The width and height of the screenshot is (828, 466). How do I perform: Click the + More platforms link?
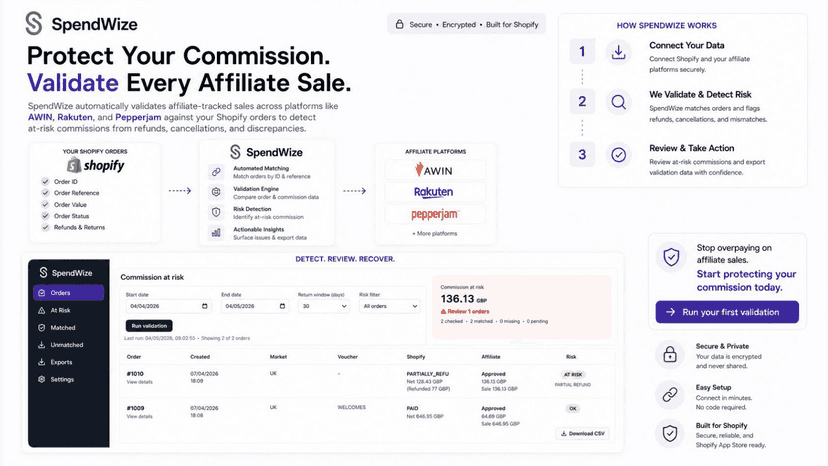(x=435, y=234)
